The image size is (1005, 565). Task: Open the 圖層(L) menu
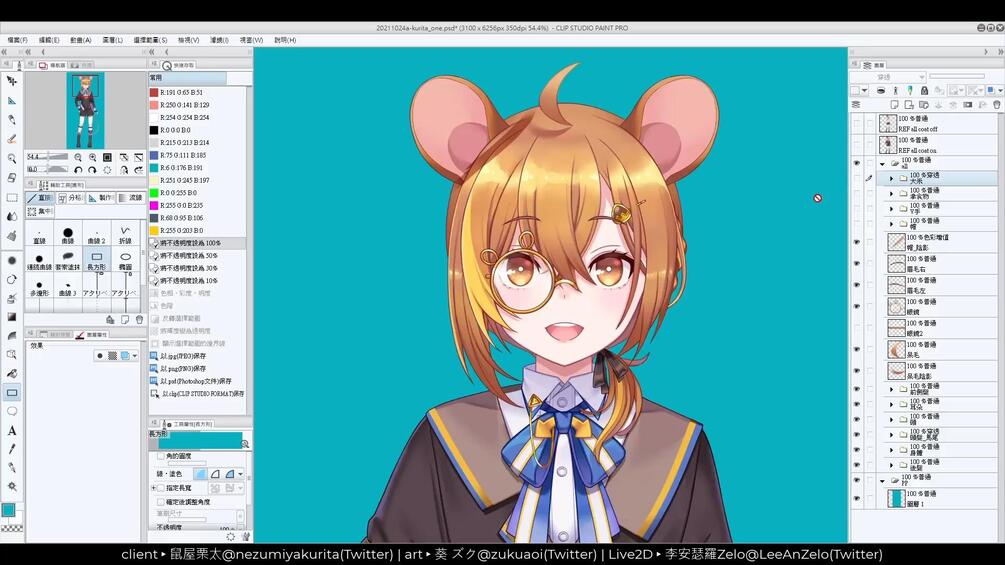click(113, 40)
